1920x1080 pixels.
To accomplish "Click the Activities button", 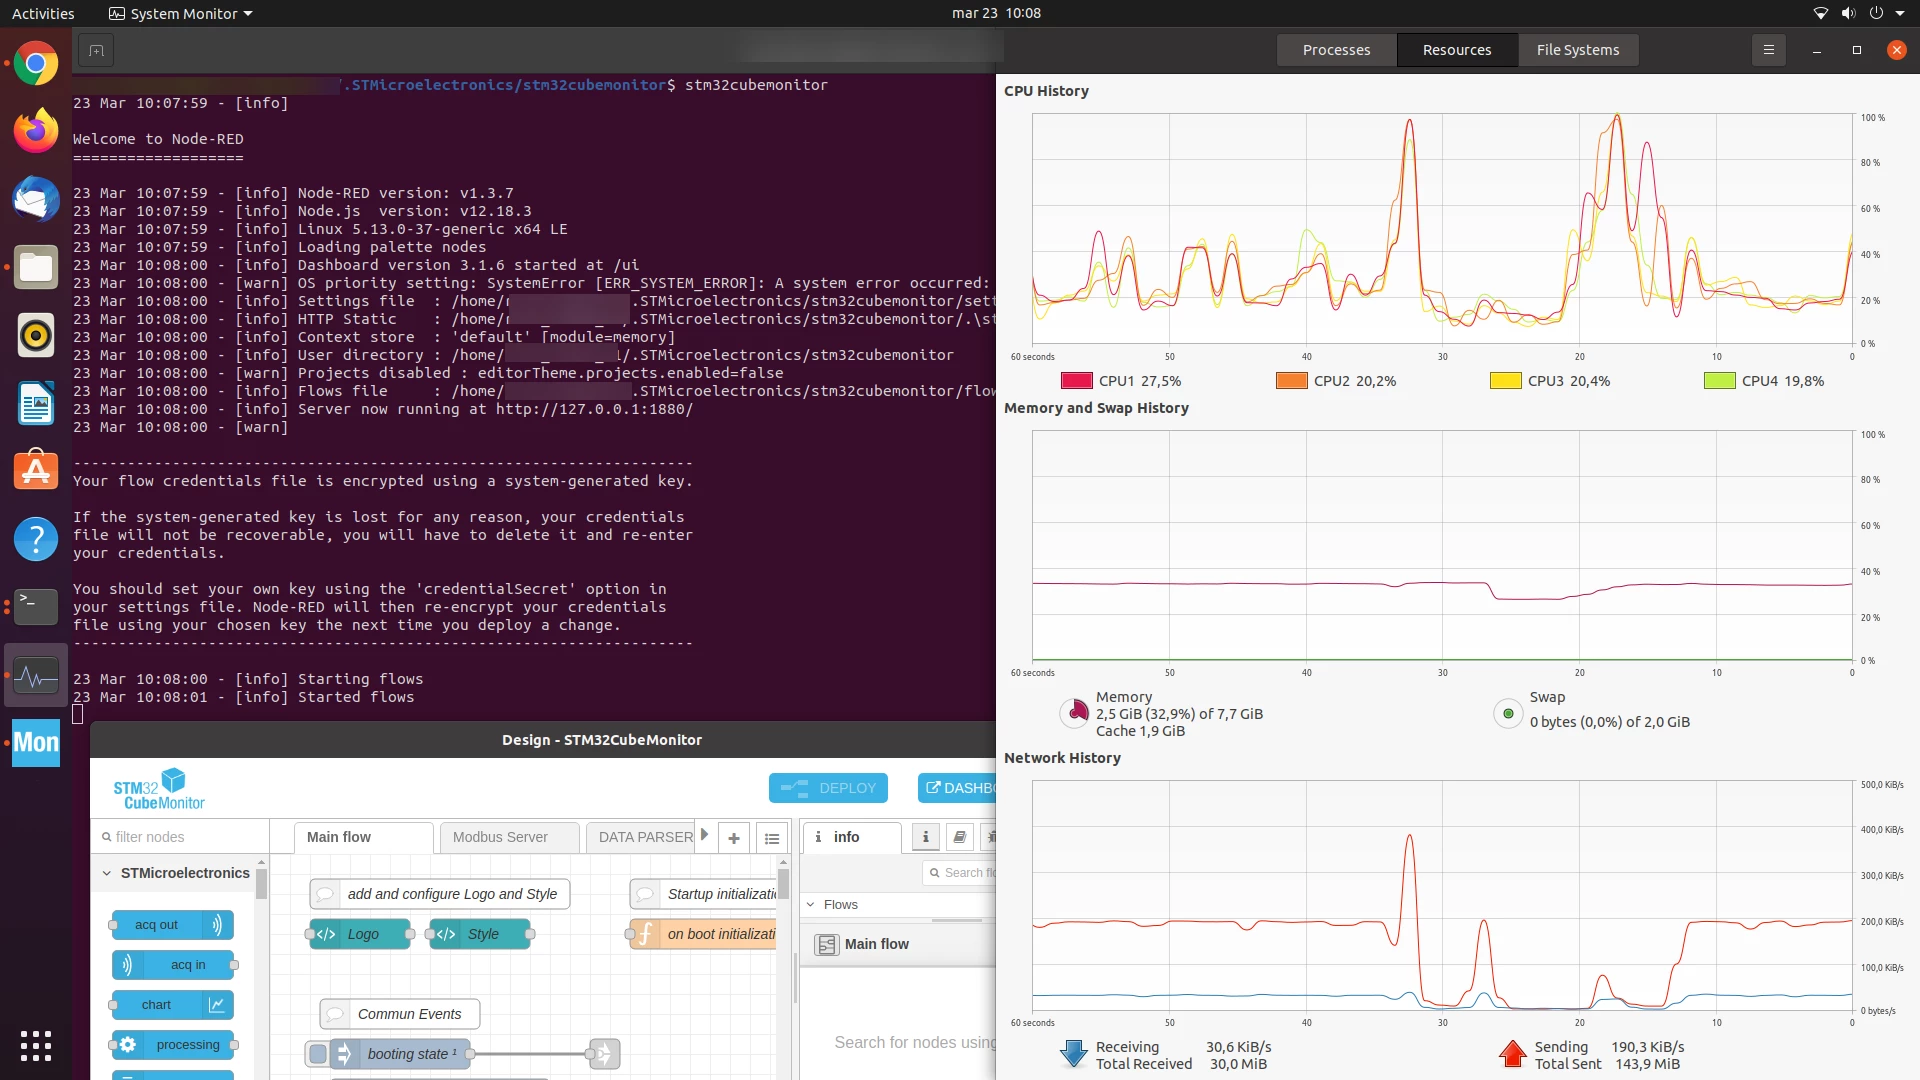I will [43, 14].
